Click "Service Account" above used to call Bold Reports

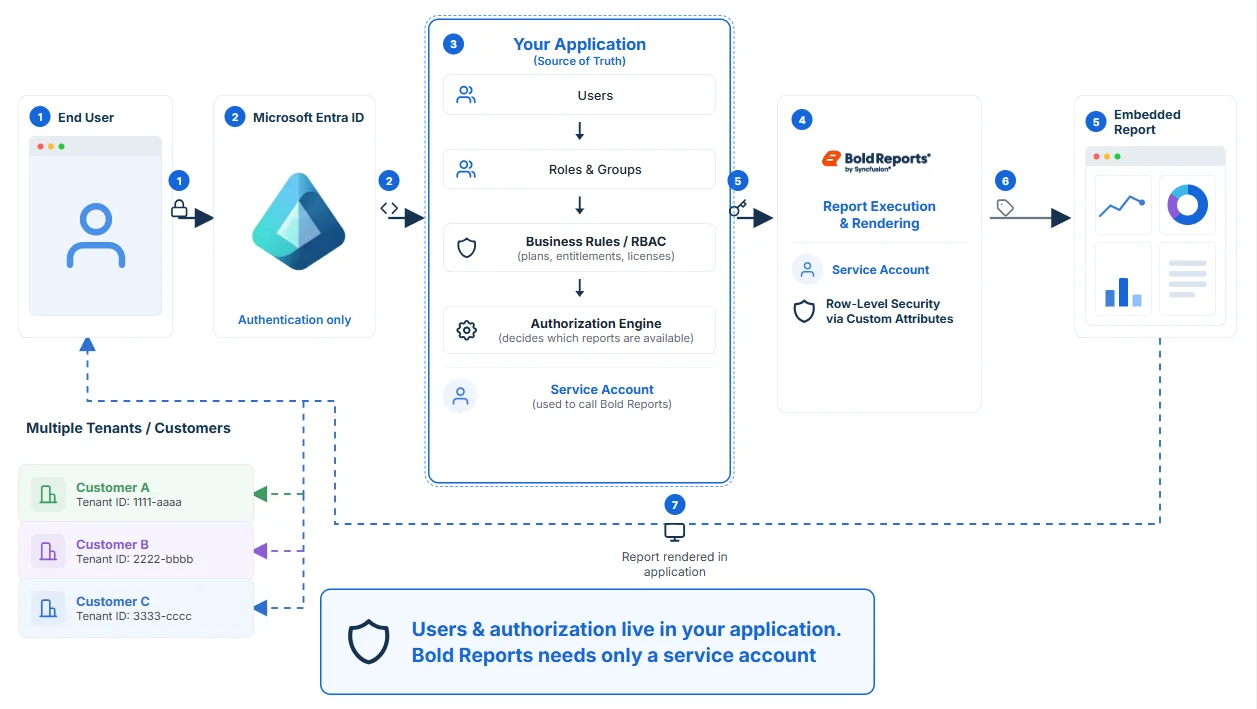(602, 389)
